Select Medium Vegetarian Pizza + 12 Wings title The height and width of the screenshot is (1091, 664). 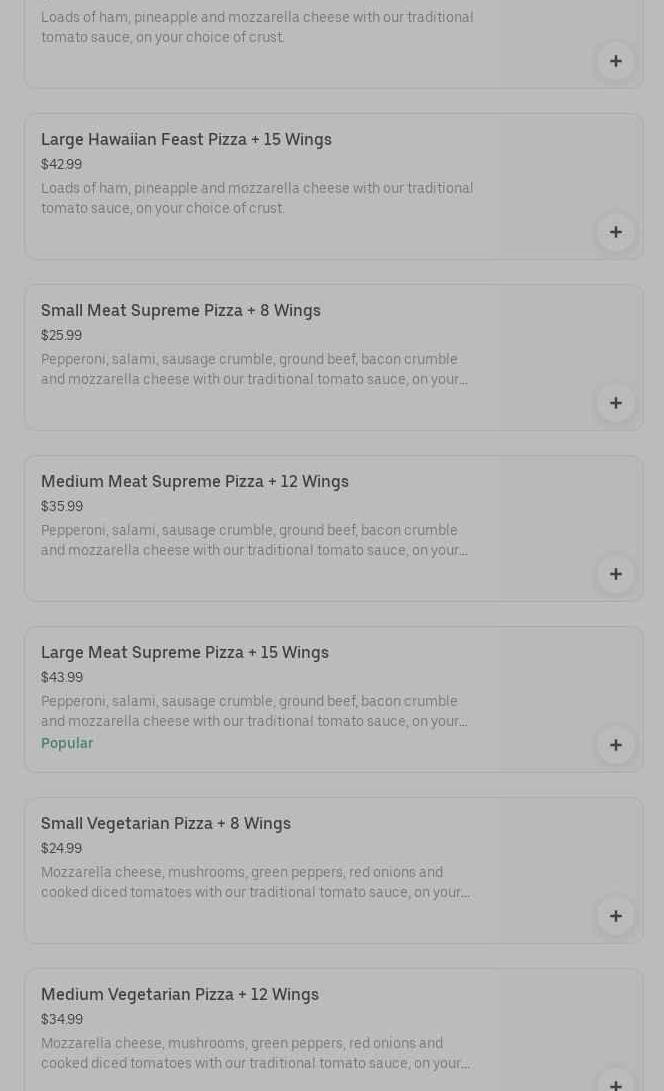(x=180, y=994)
